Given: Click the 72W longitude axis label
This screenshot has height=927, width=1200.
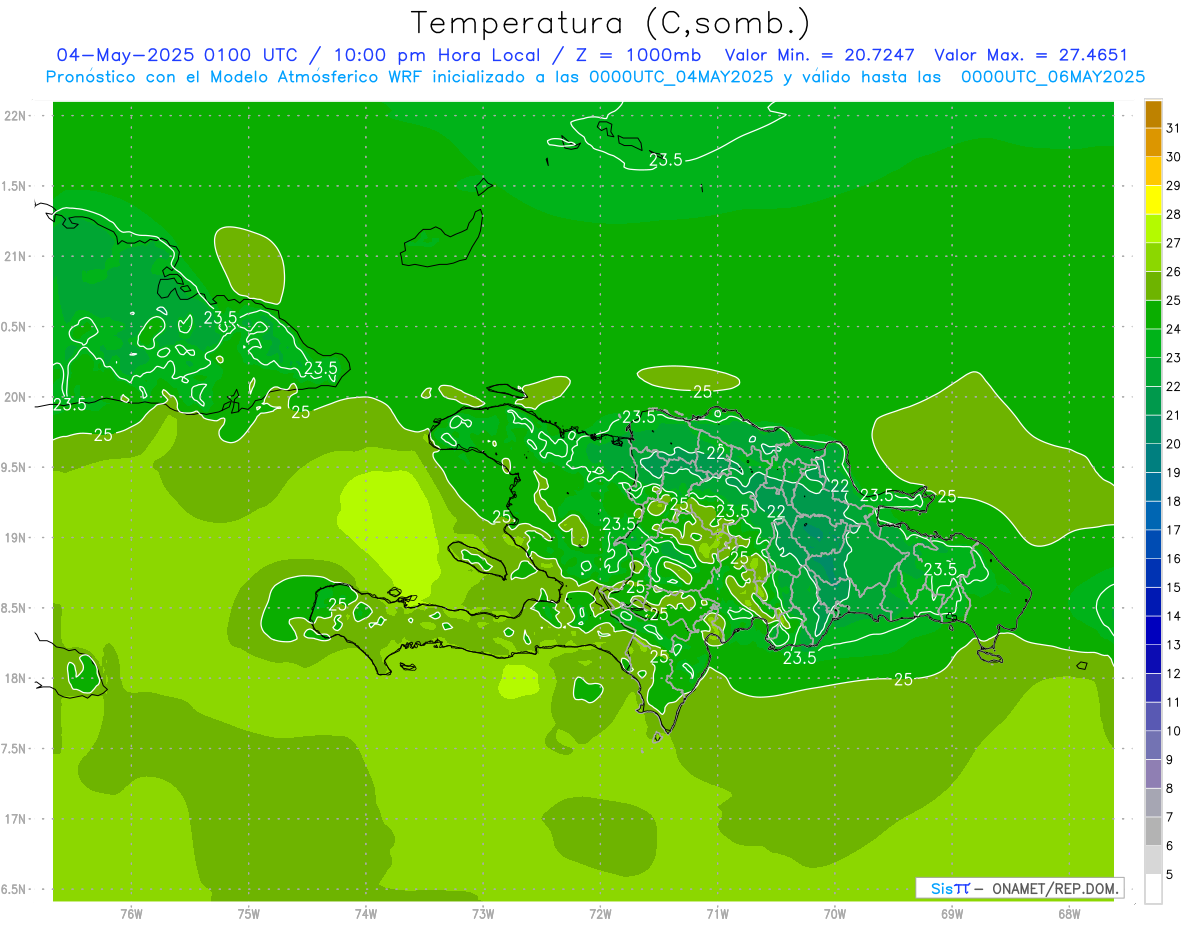Looking at the screenshot, I should click(x=600, y=914).
